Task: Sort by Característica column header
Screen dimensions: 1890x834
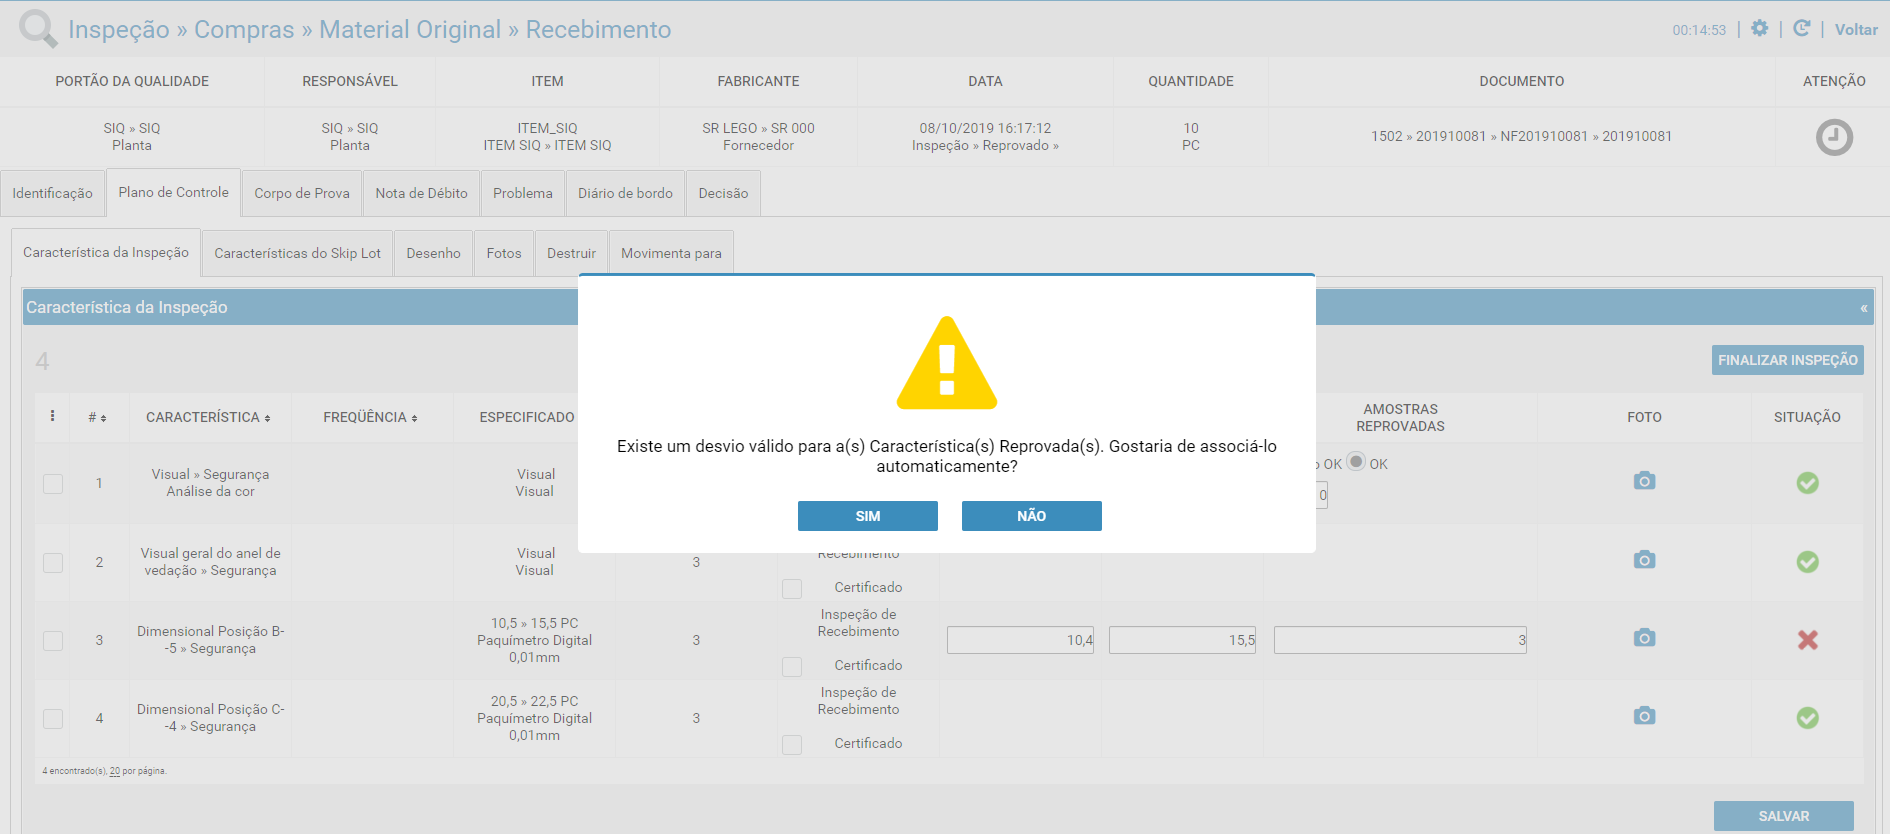Action: click(x=208, y=417)
